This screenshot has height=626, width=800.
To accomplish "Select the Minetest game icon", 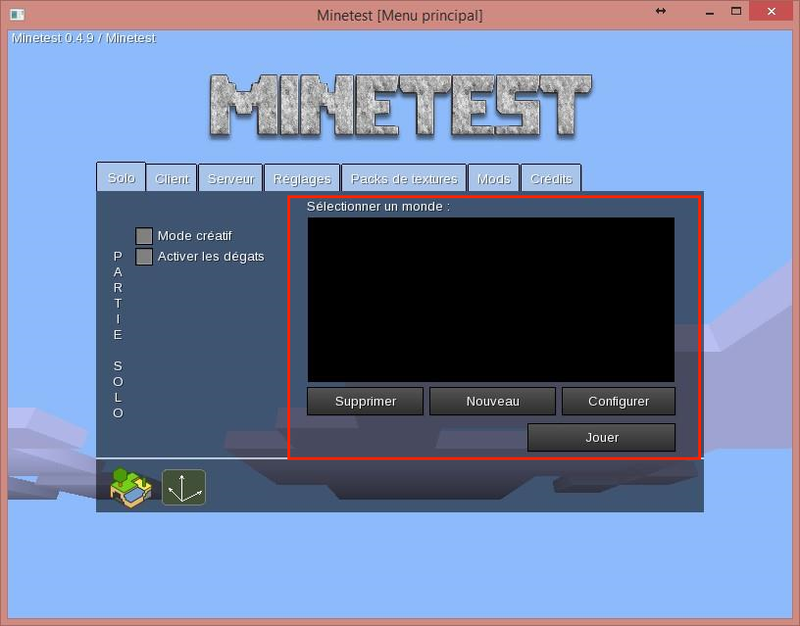I will pos(130,487).
